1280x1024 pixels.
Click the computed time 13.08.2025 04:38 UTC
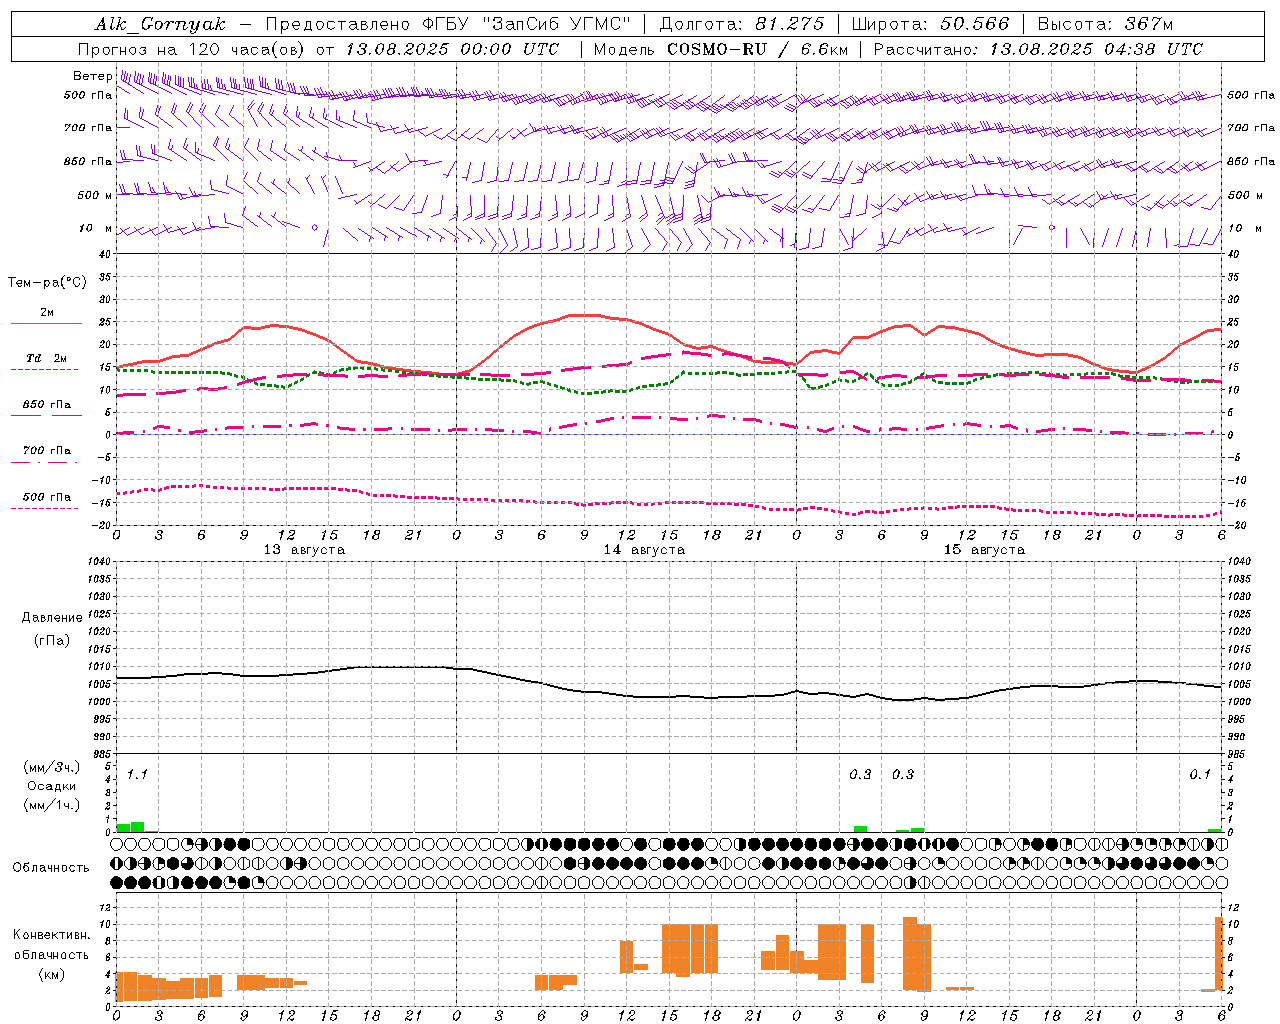click(1096, 49)
